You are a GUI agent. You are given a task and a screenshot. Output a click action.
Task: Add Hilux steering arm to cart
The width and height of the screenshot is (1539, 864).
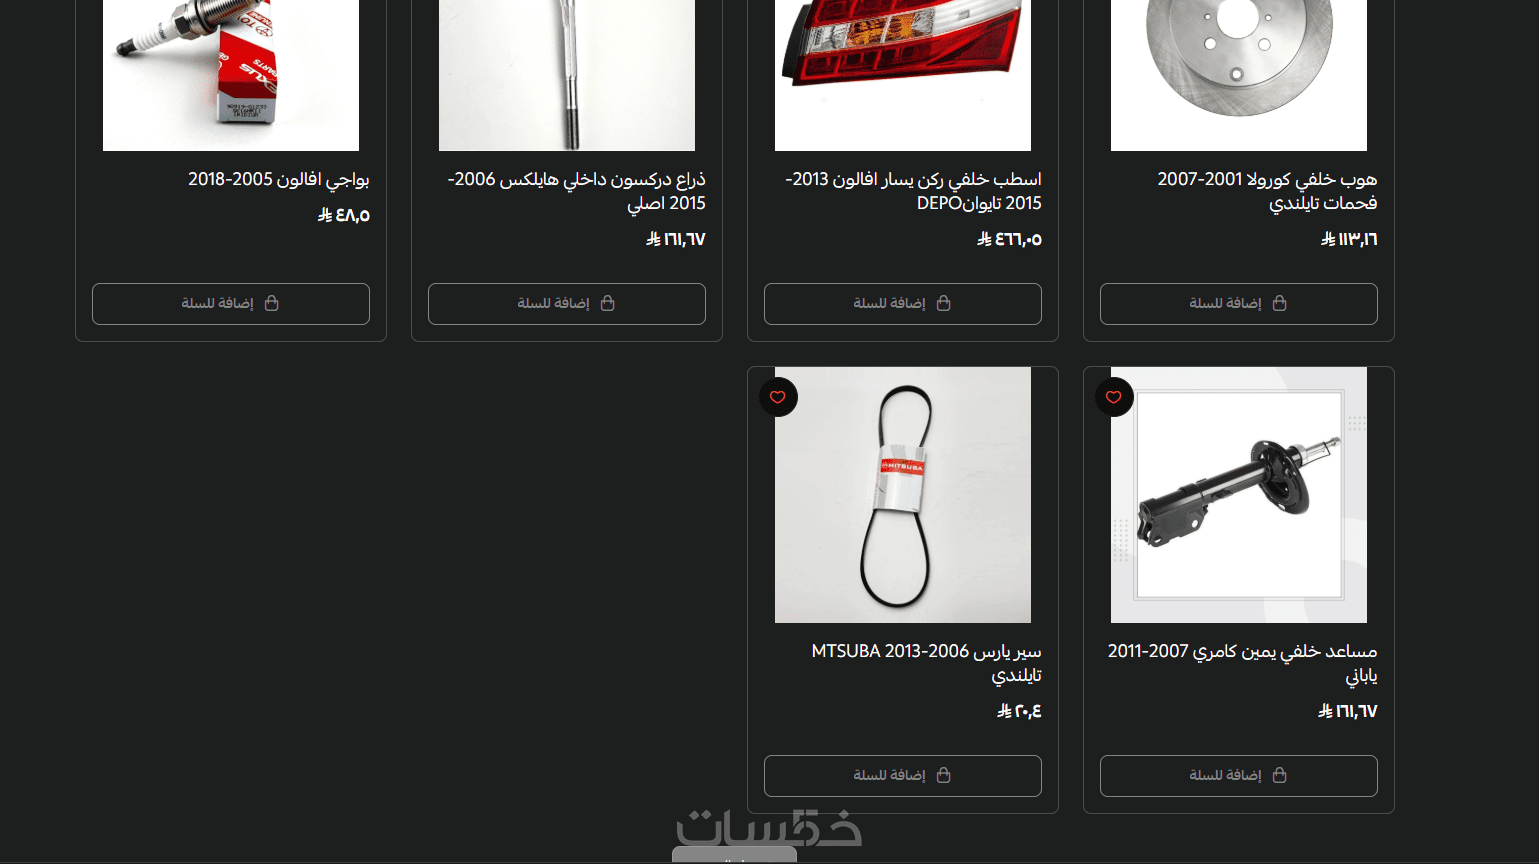pyautogui.click(x=567, y=304)
